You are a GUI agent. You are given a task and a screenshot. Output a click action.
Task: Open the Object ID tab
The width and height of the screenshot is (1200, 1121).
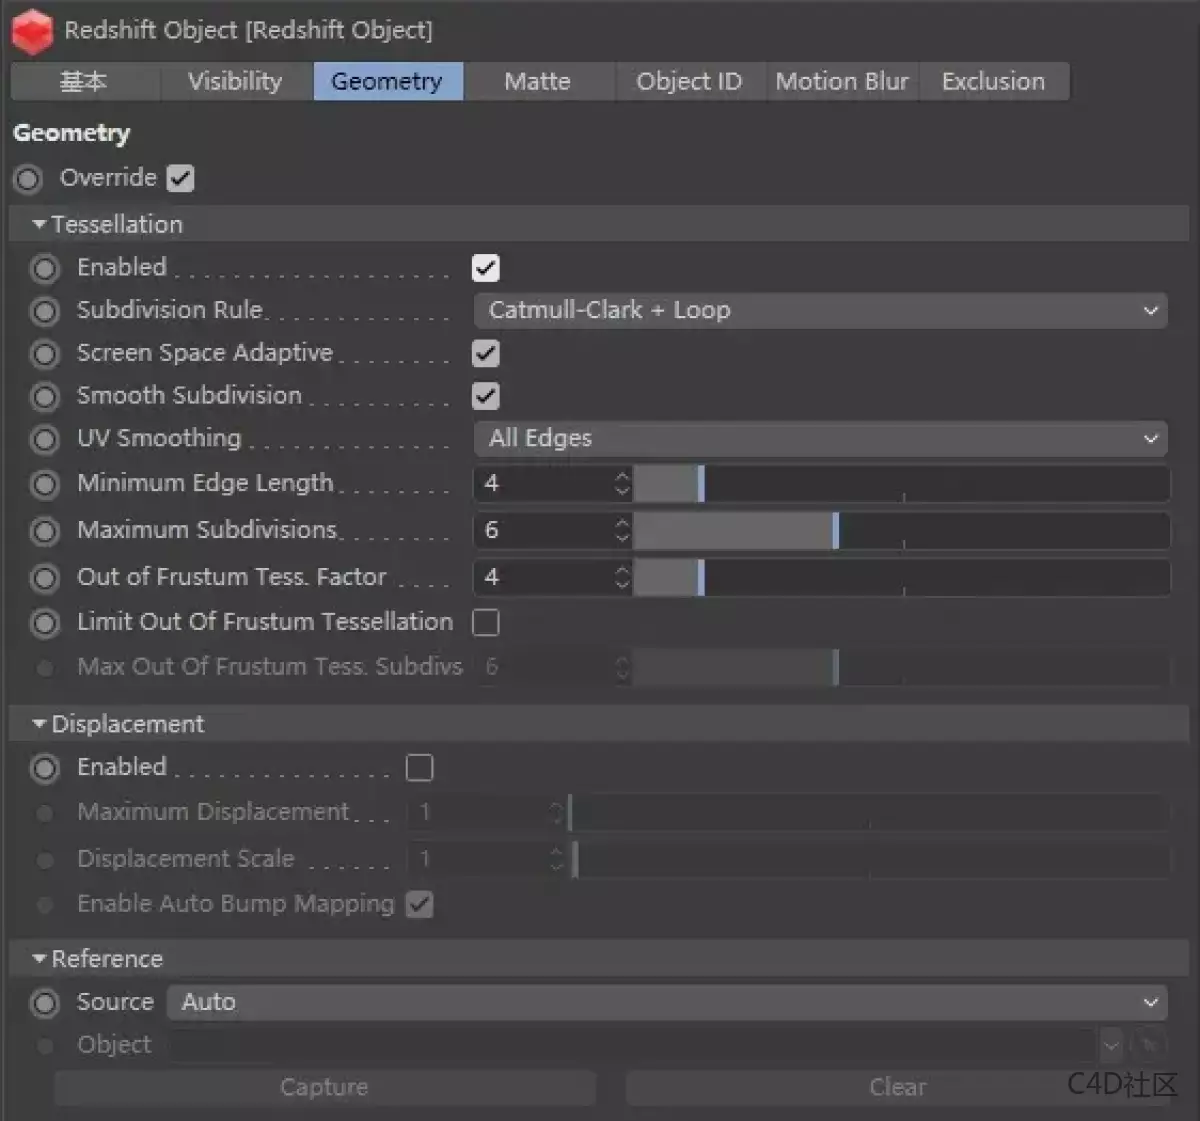pos(689,81)
